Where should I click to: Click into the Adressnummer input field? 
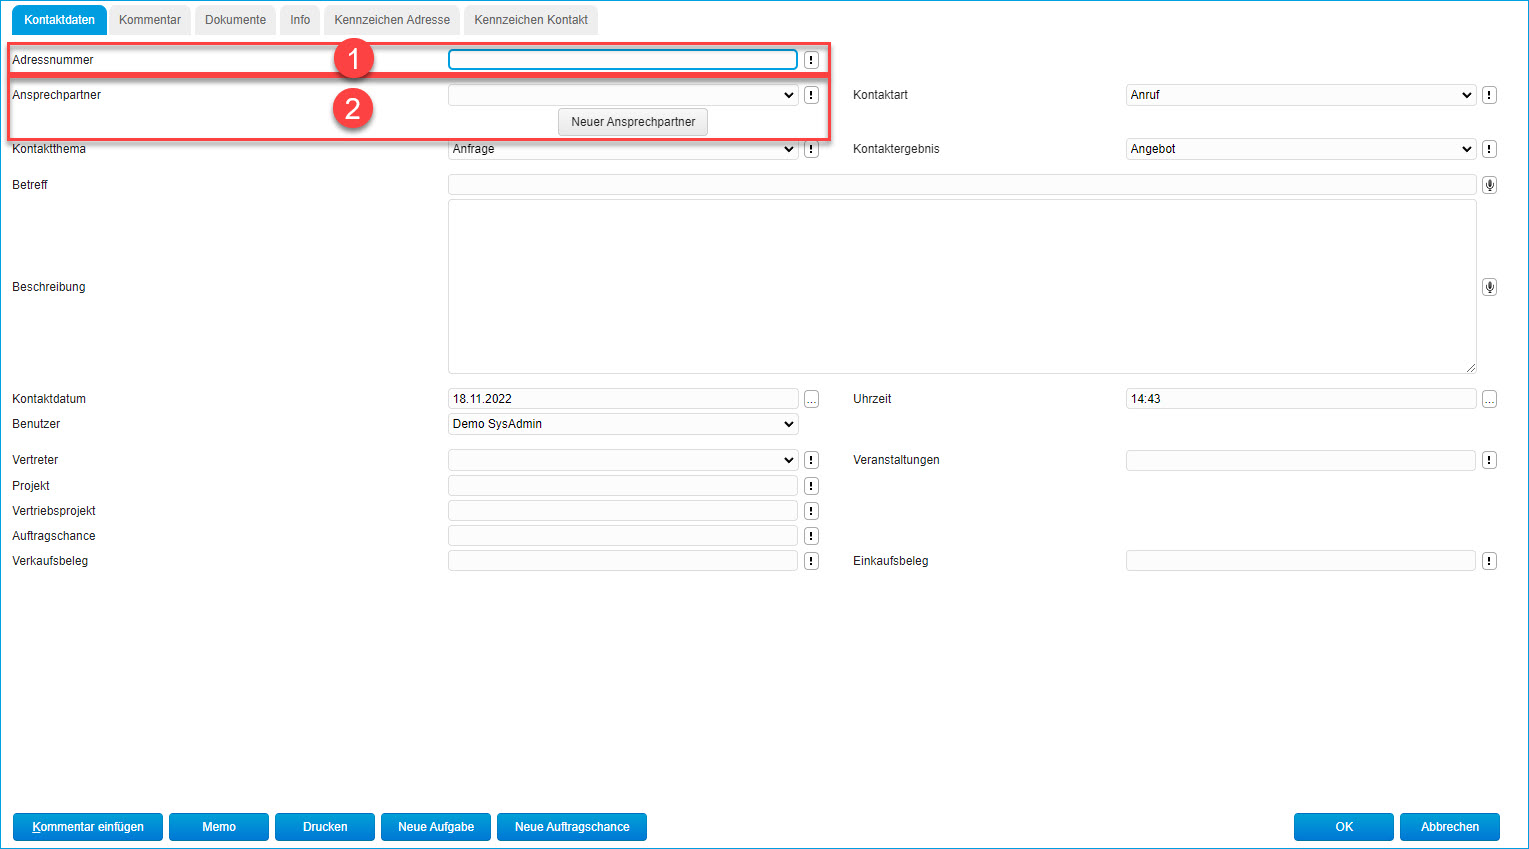(x=622, y=60)
